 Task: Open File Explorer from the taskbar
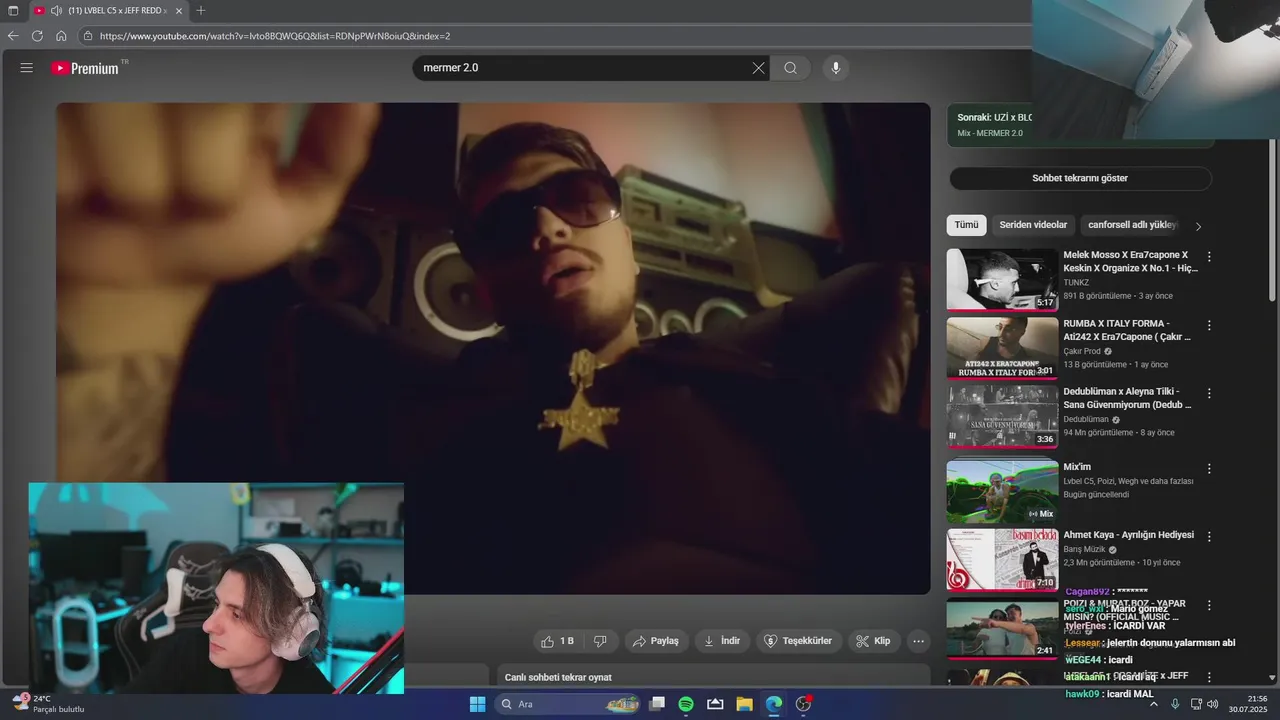744,704
